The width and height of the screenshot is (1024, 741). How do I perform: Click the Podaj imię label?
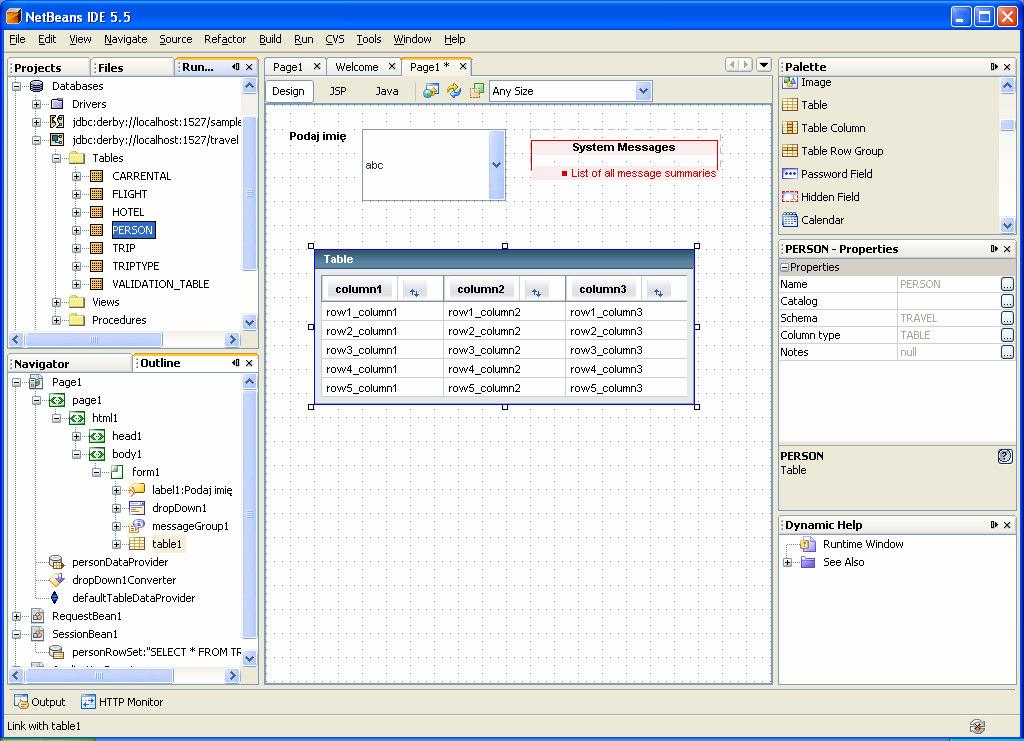pyautogui.click(x=317, y=136)
